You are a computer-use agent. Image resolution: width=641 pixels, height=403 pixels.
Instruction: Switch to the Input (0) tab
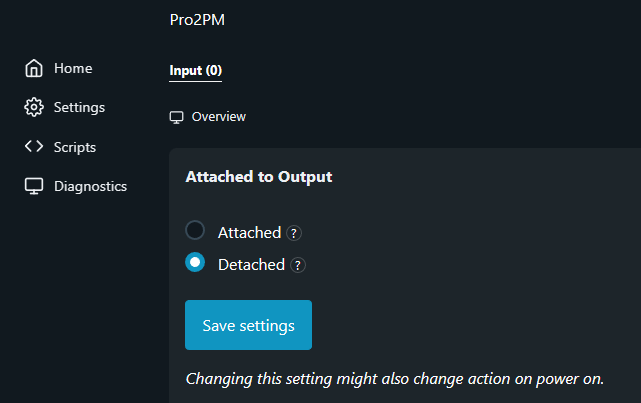click(x=196, y=70)
